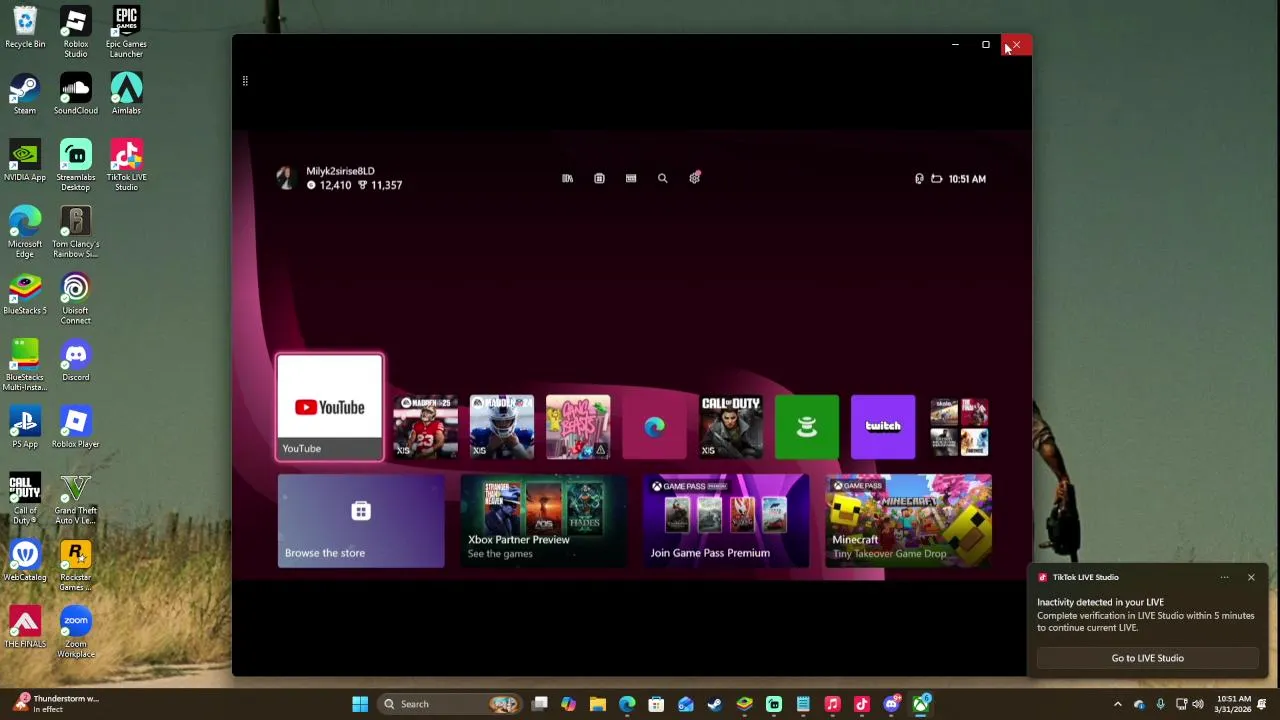Open Xbox Partner Preview card
Screen dimensions: 1280x720
point(544,521)
